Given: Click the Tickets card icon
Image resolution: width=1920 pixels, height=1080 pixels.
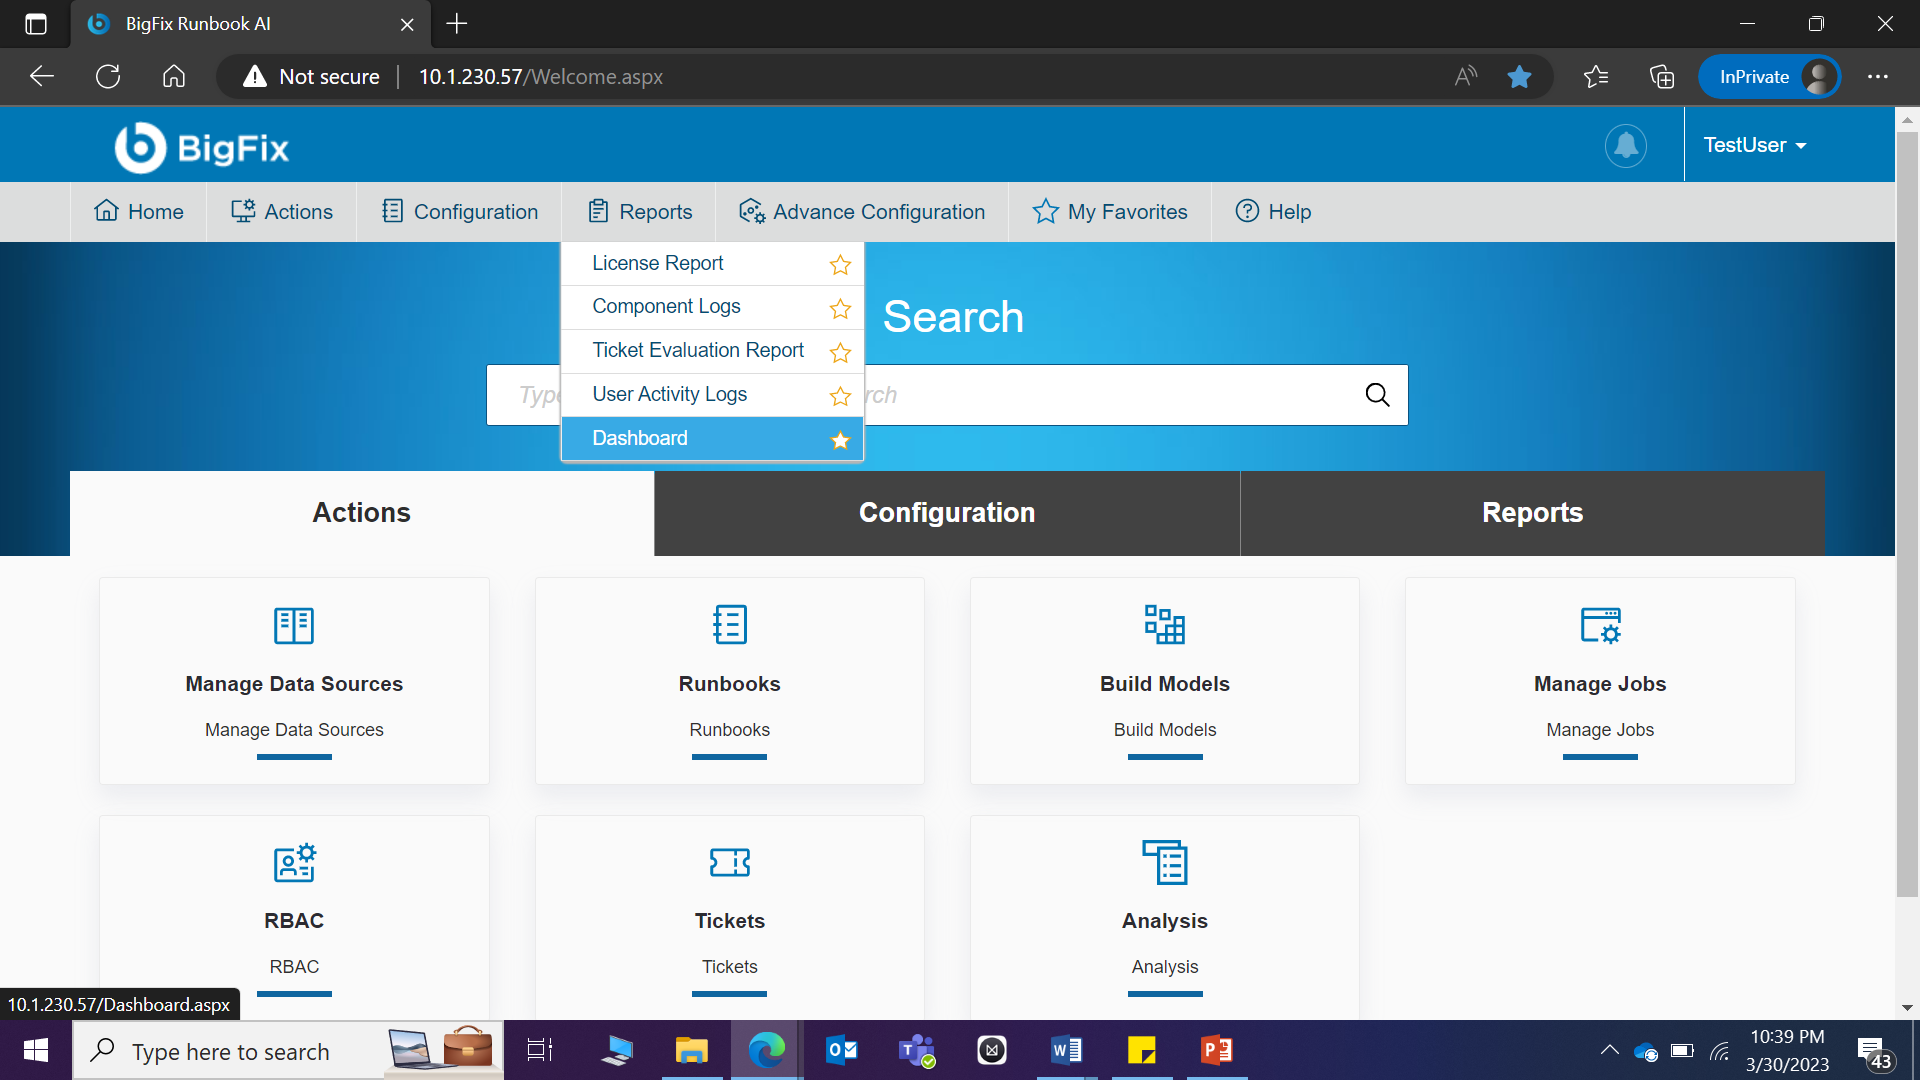Looking at the screenshot, I should [729, 863].
